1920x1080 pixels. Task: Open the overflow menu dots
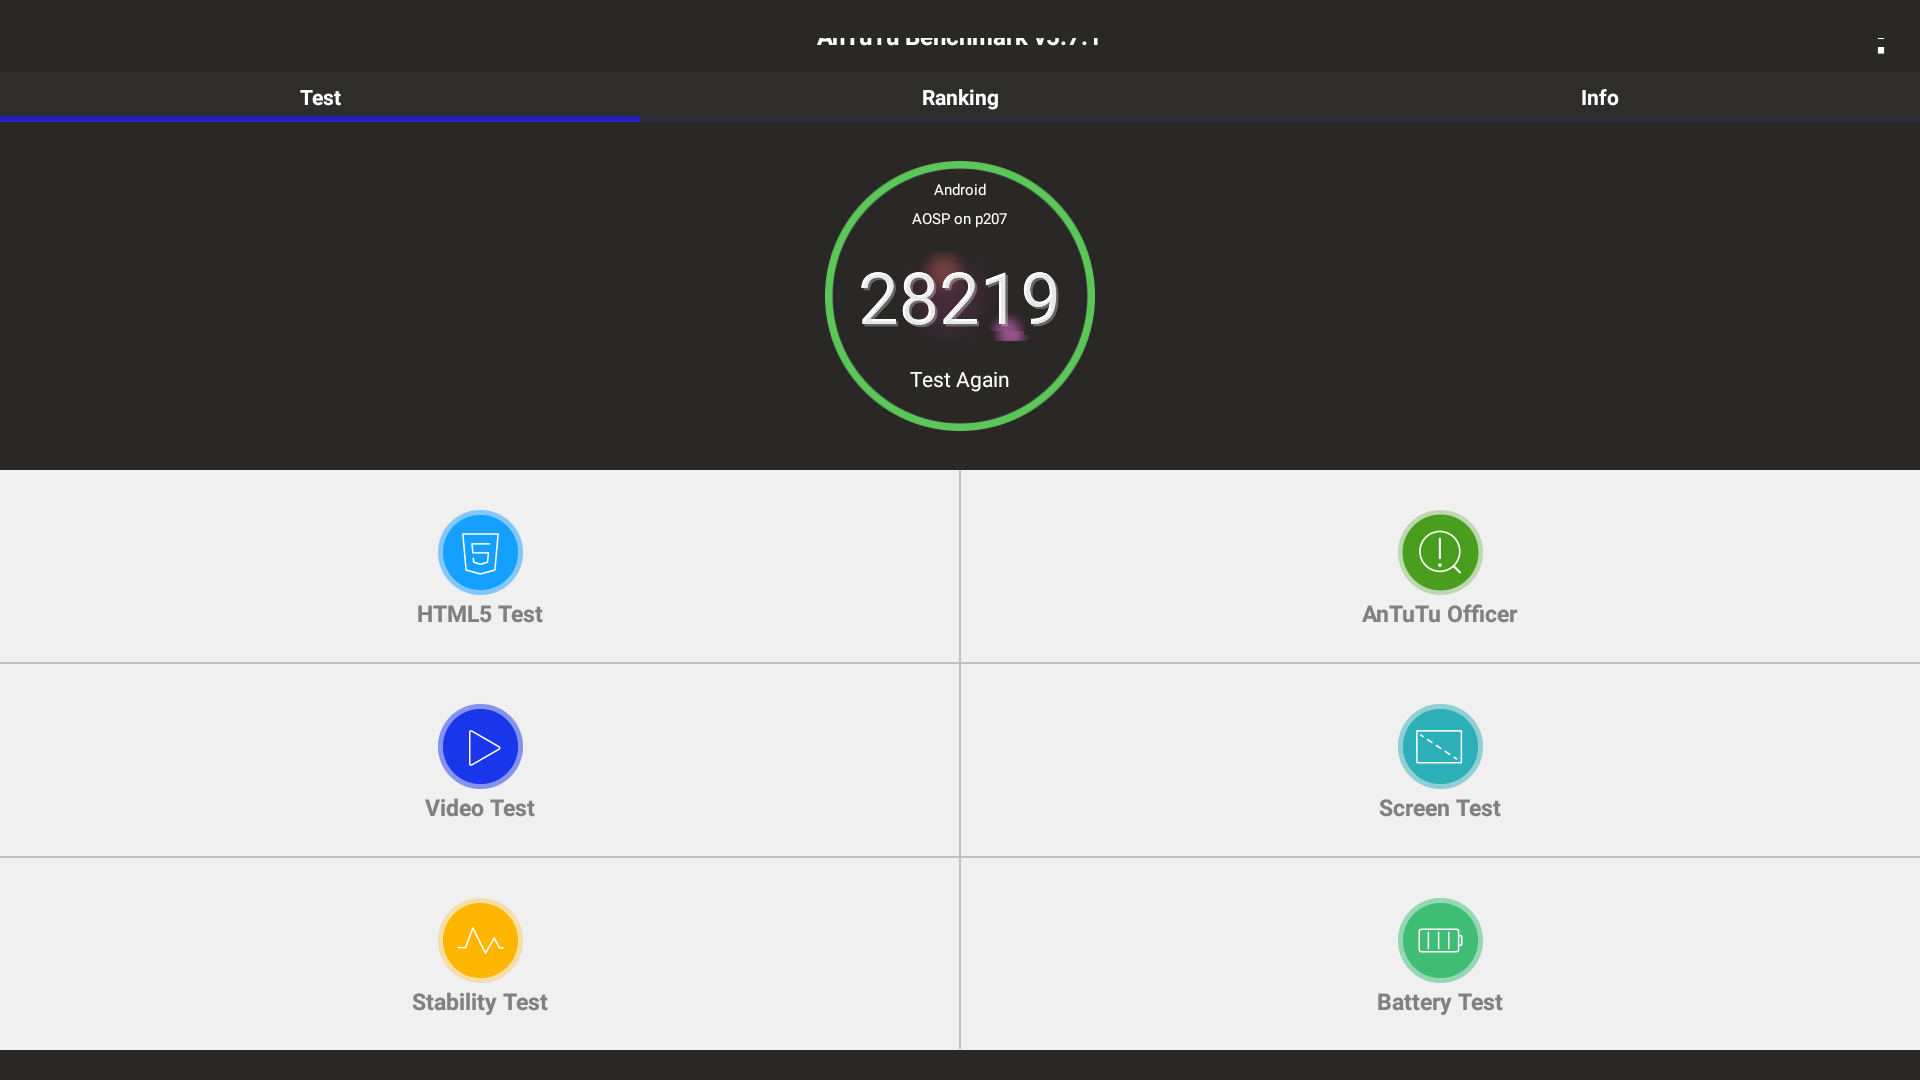click(1881, 45)
